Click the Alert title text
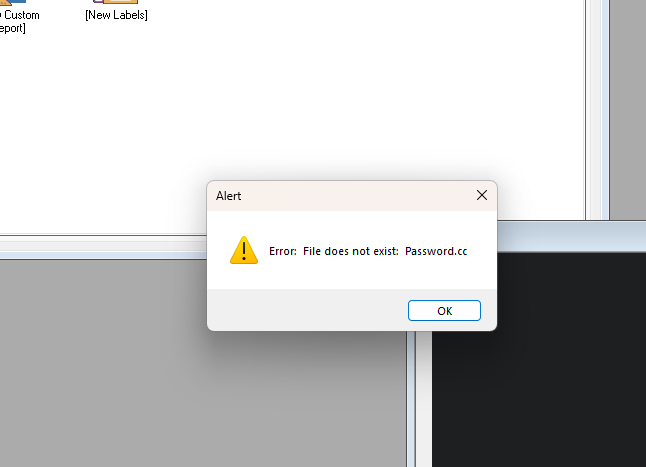 [x=229, y=196]
